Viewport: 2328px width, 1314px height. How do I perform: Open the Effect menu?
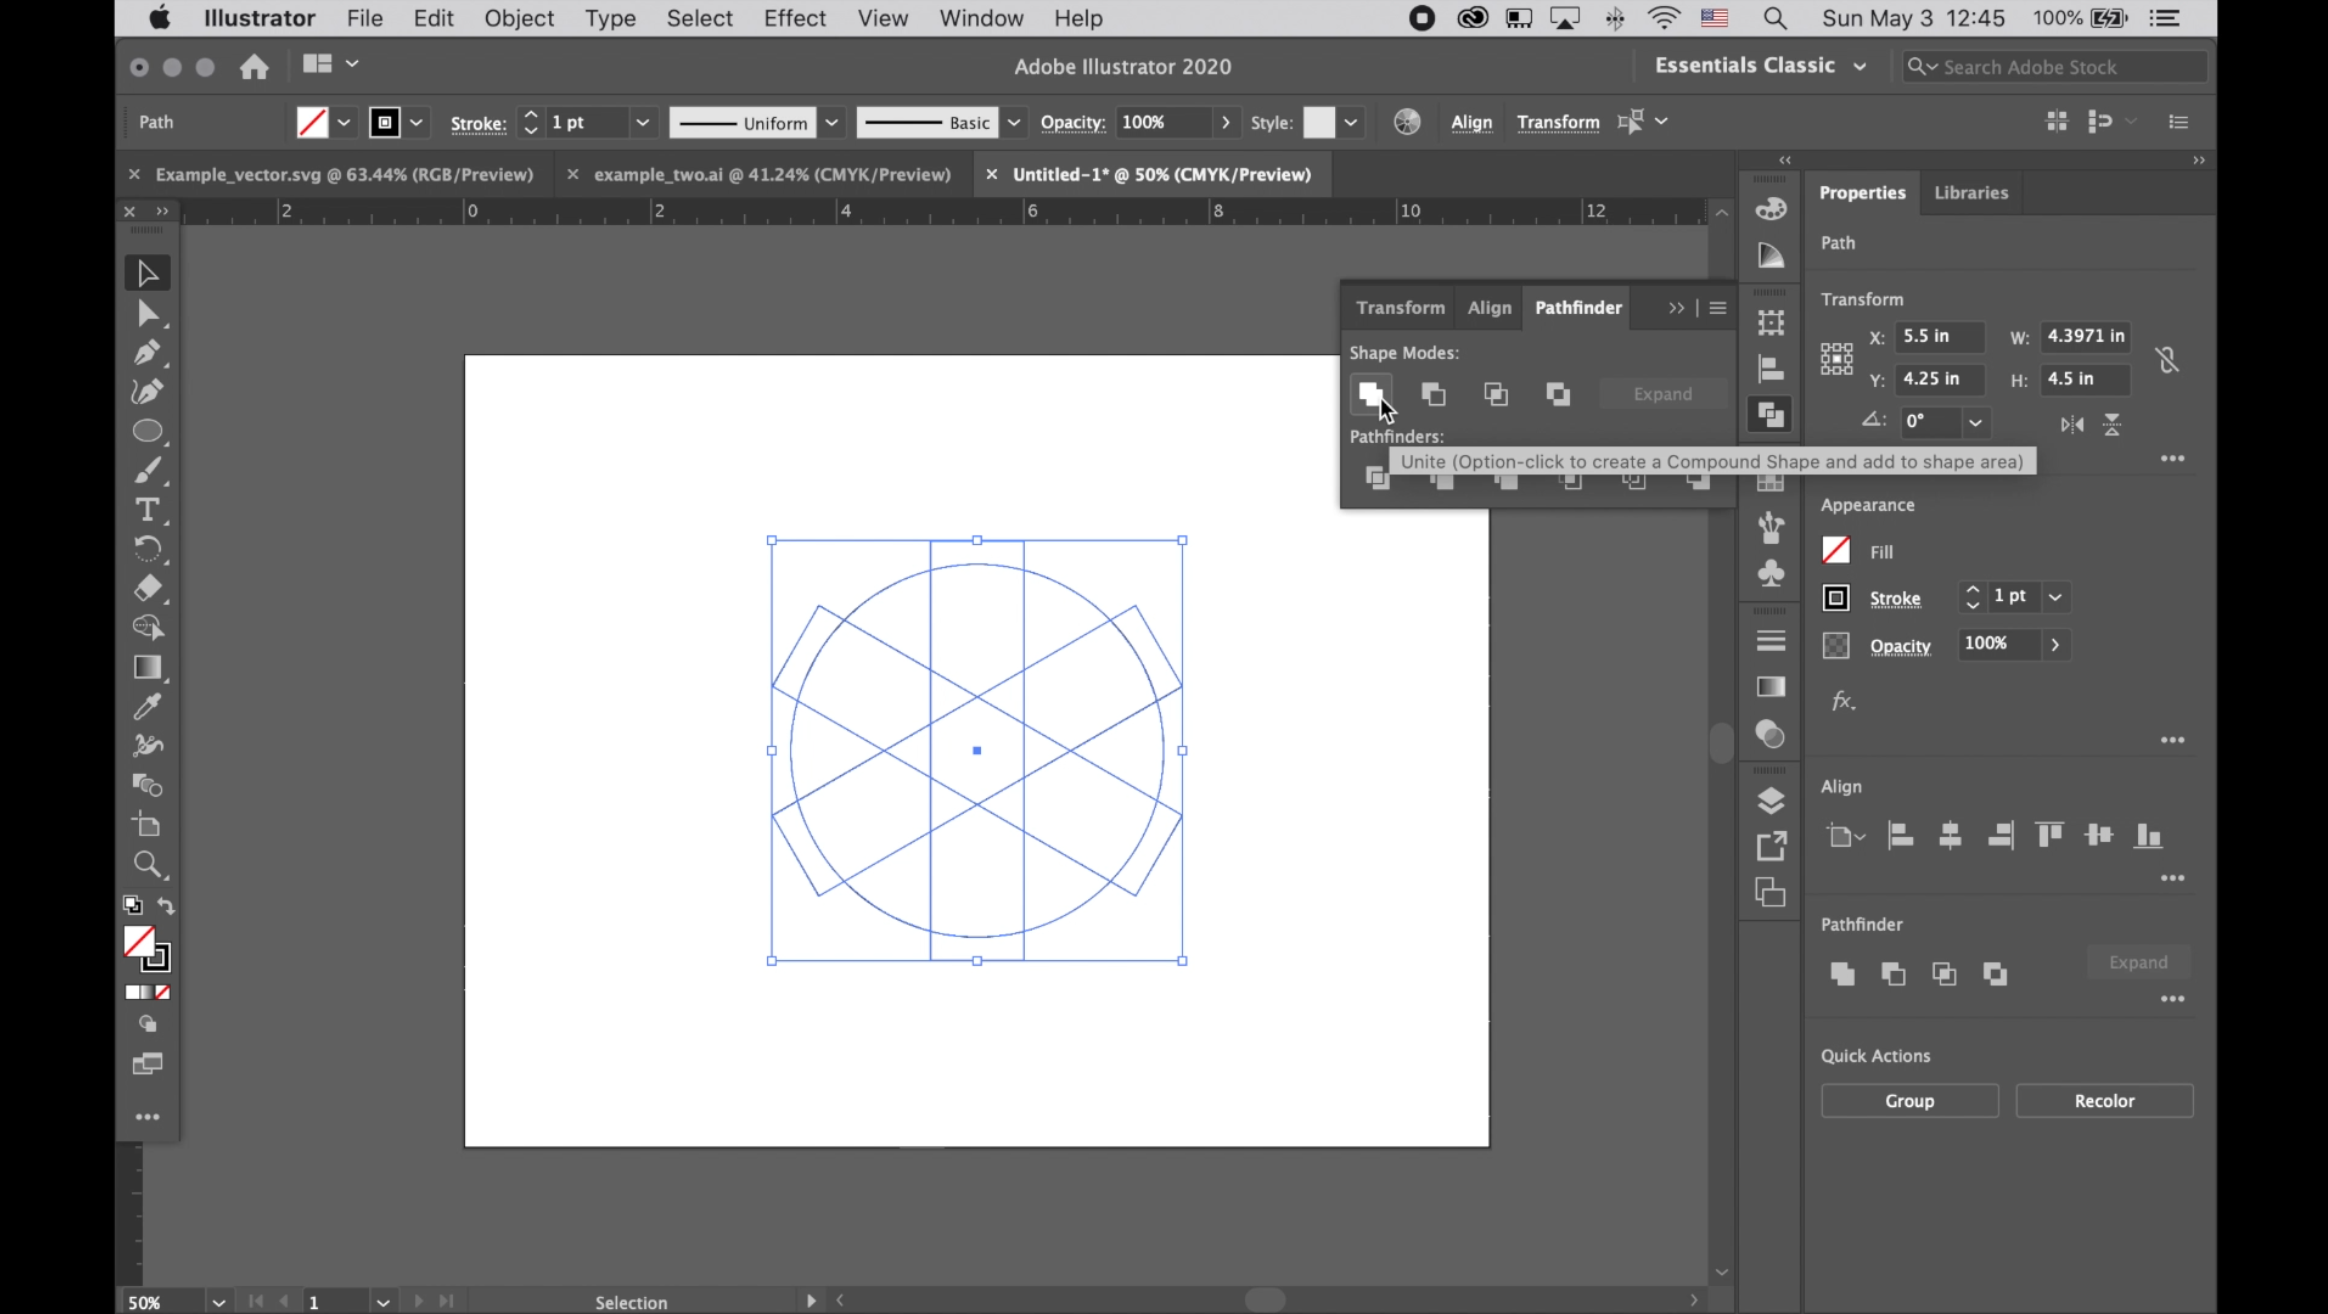794,18
